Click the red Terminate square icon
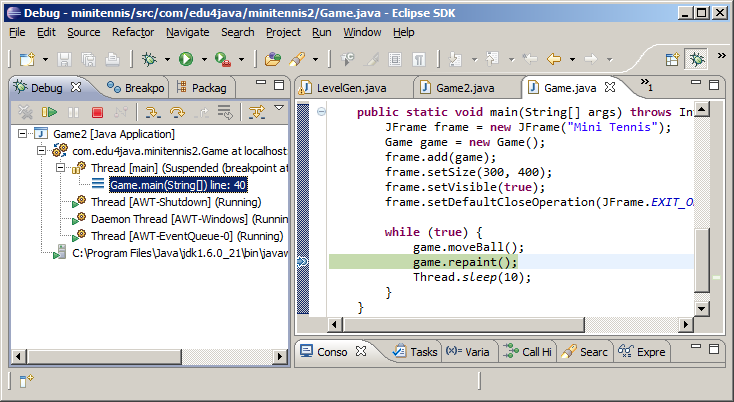 [x=97, y=112]
